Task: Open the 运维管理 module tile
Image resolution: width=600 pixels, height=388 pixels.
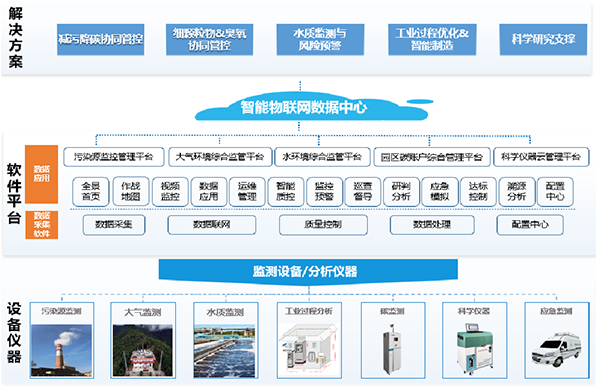Action: tap(247, 192)
